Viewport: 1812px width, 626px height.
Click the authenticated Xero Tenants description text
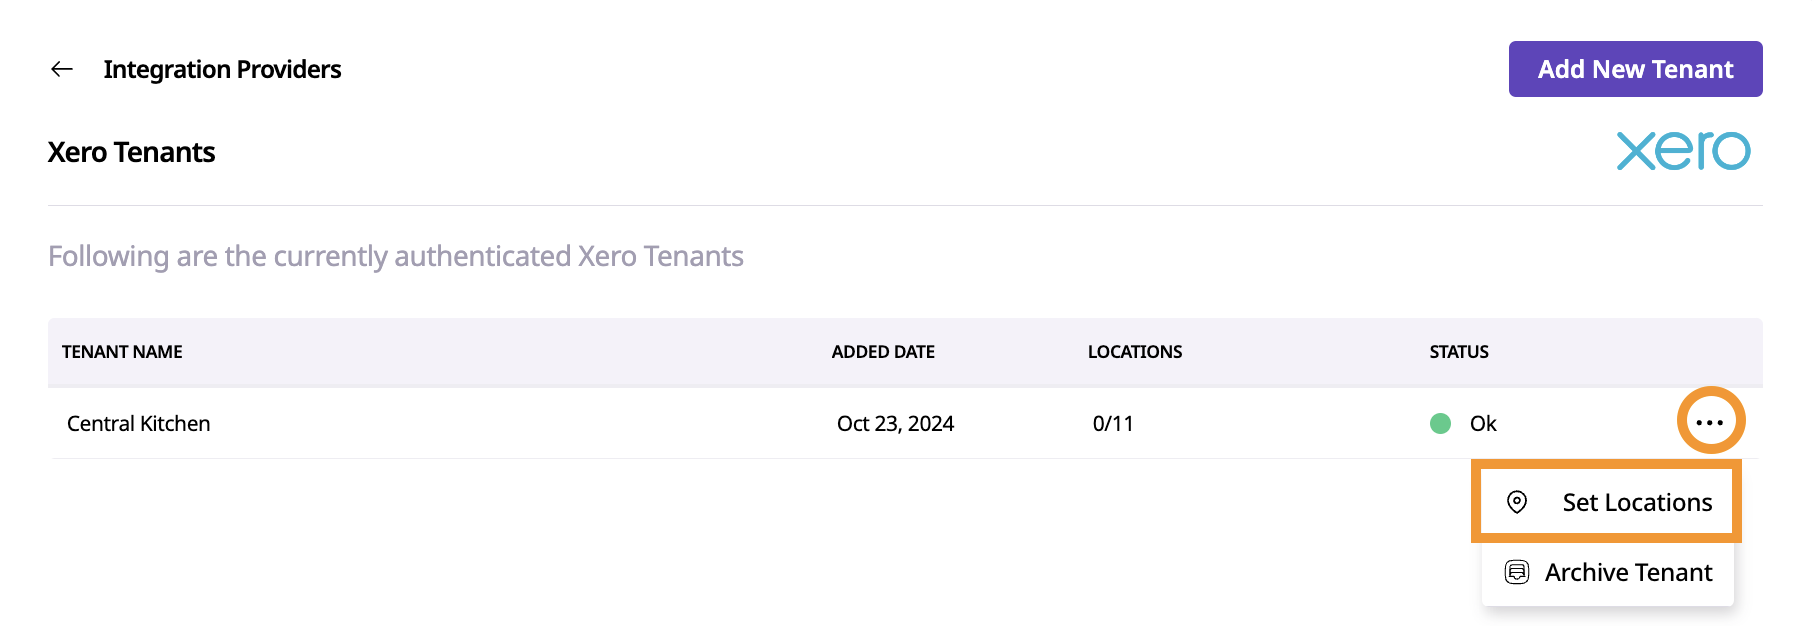(395, 256)
